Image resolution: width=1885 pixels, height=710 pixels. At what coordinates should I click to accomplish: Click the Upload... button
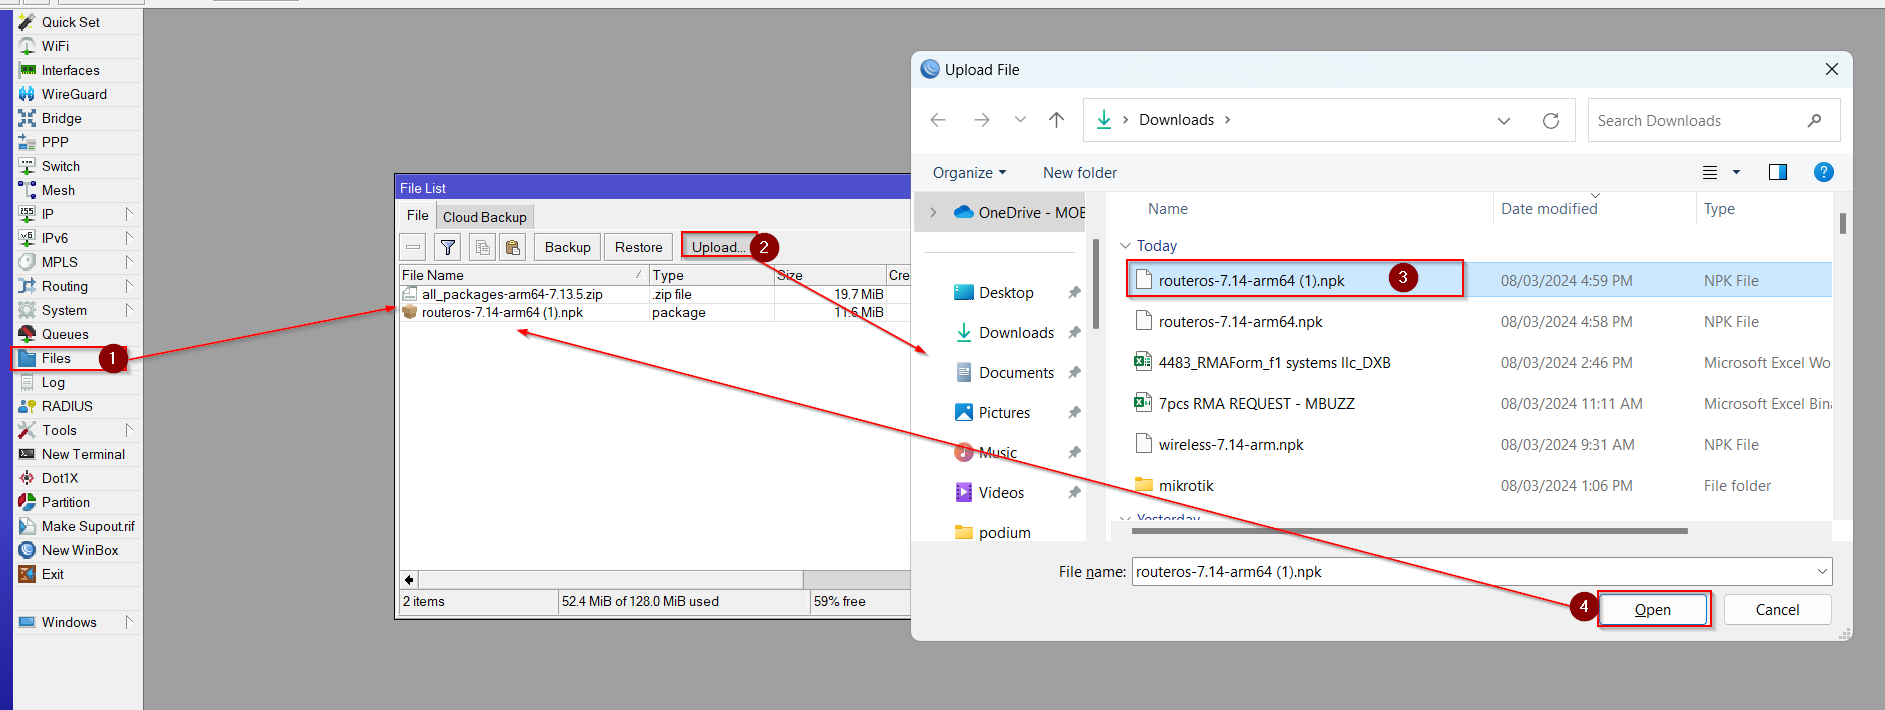click(x=718, y=247)
